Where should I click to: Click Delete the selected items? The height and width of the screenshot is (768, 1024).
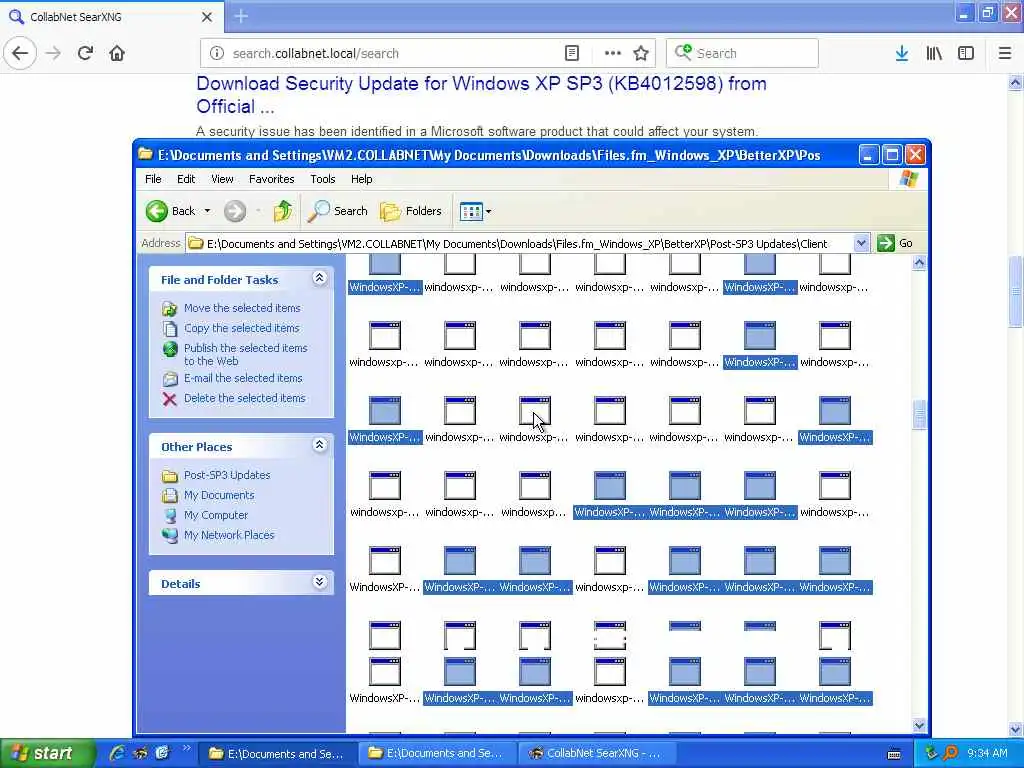tap(244, 398)
